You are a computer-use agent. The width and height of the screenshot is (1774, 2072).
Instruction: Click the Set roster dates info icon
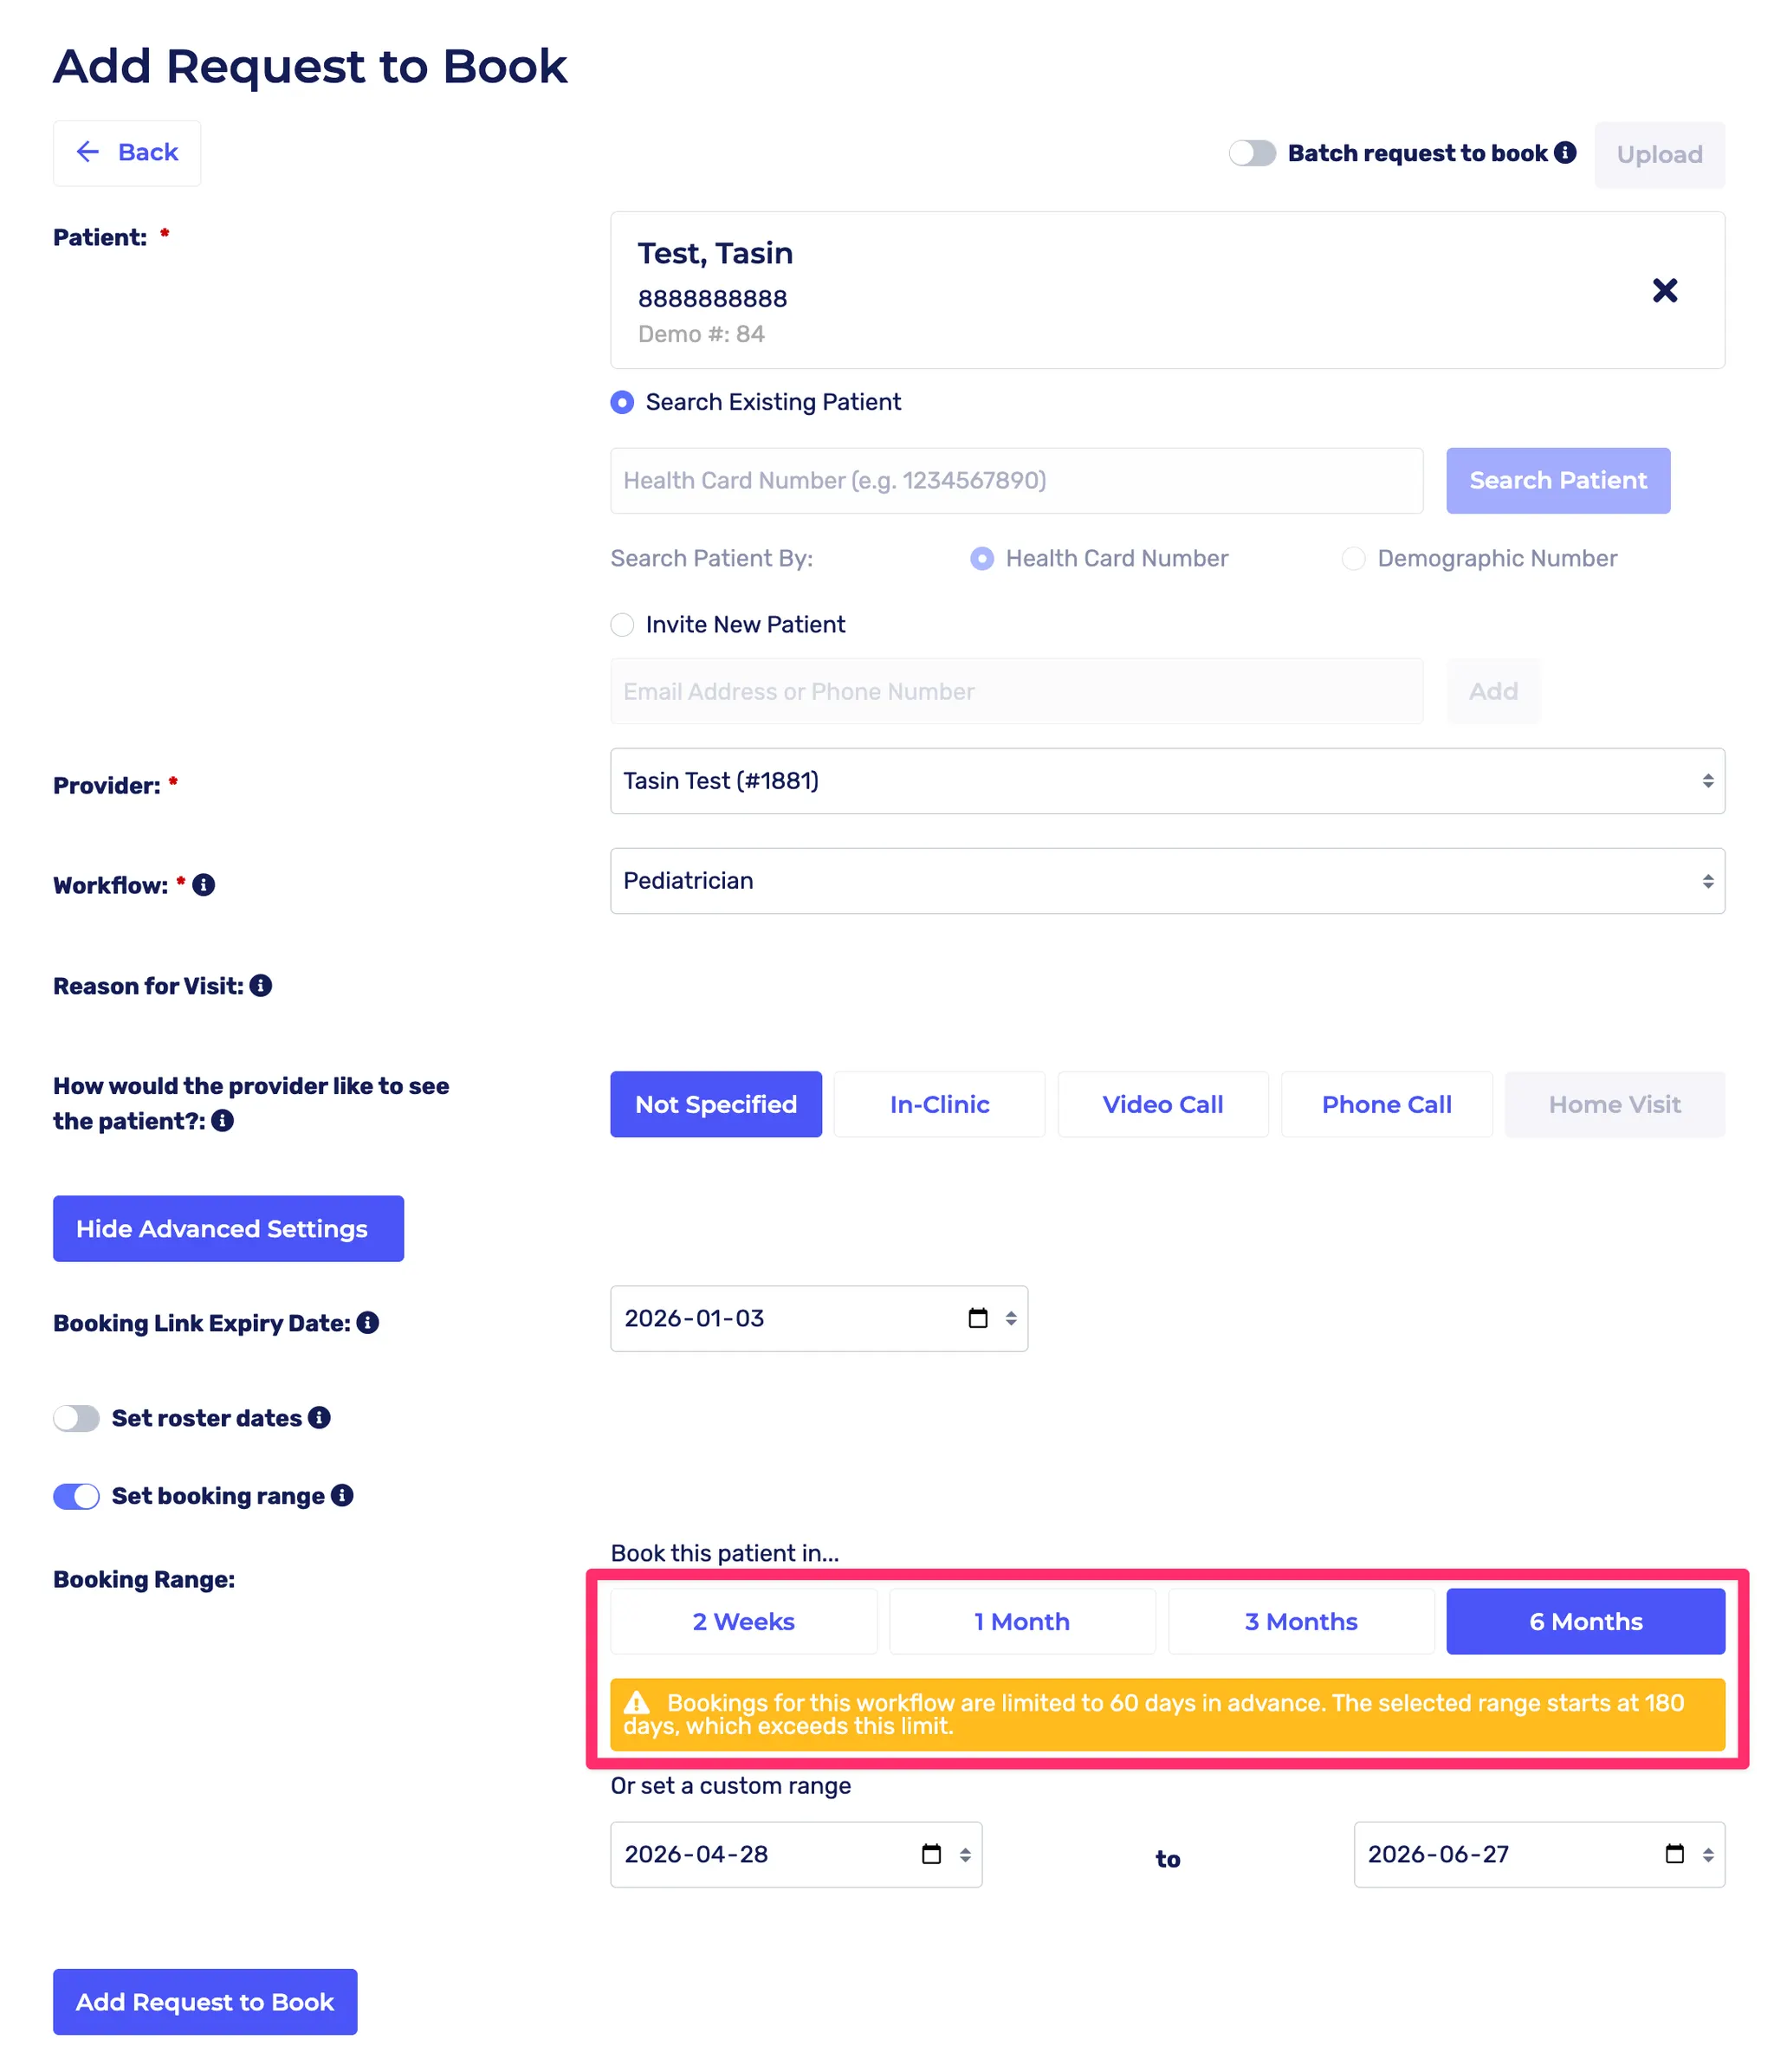pyautogui.click(x=319, y=1418)
